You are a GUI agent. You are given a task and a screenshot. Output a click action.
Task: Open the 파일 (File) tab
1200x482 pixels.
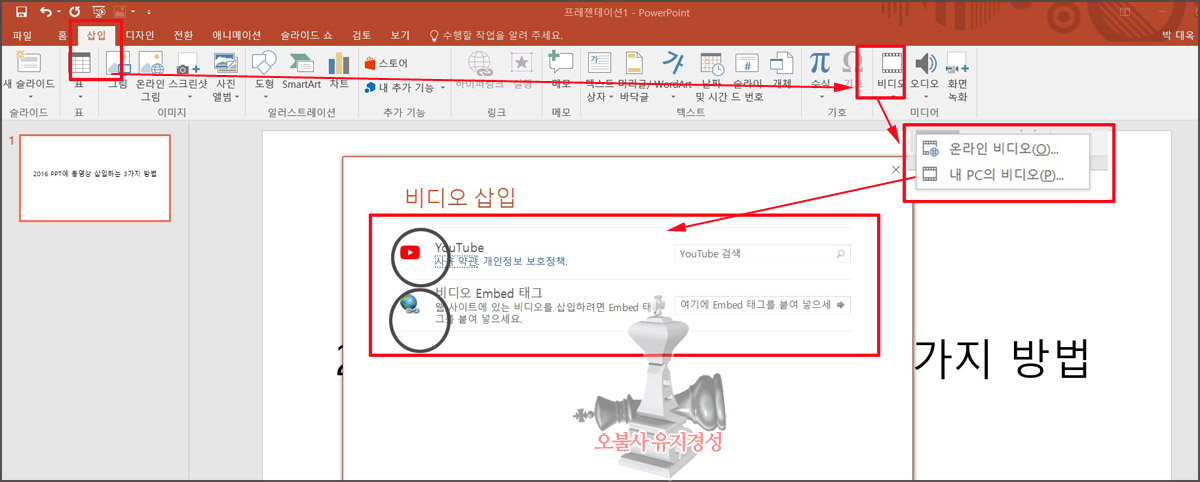pos(22,35)
